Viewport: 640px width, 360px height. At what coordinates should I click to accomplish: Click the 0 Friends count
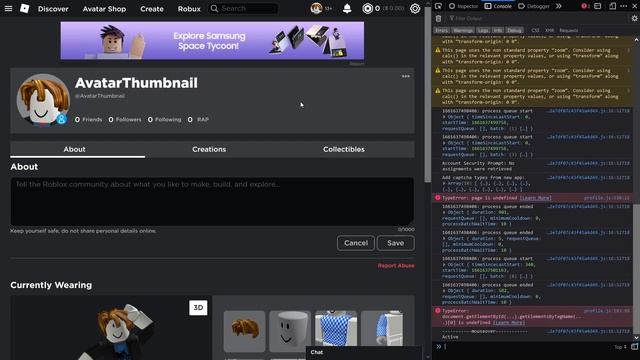[89, 120]
